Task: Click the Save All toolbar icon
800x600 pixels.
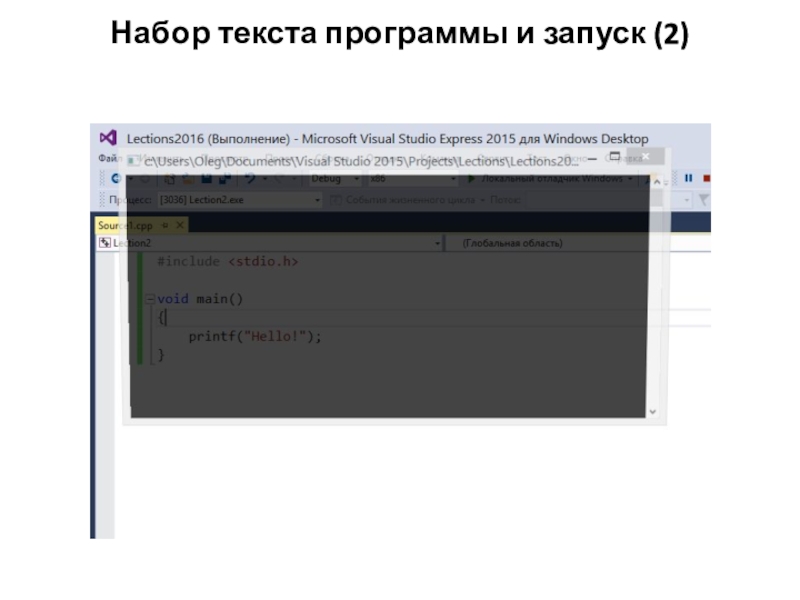Action: pyautogui.click(x=225, y=179)
